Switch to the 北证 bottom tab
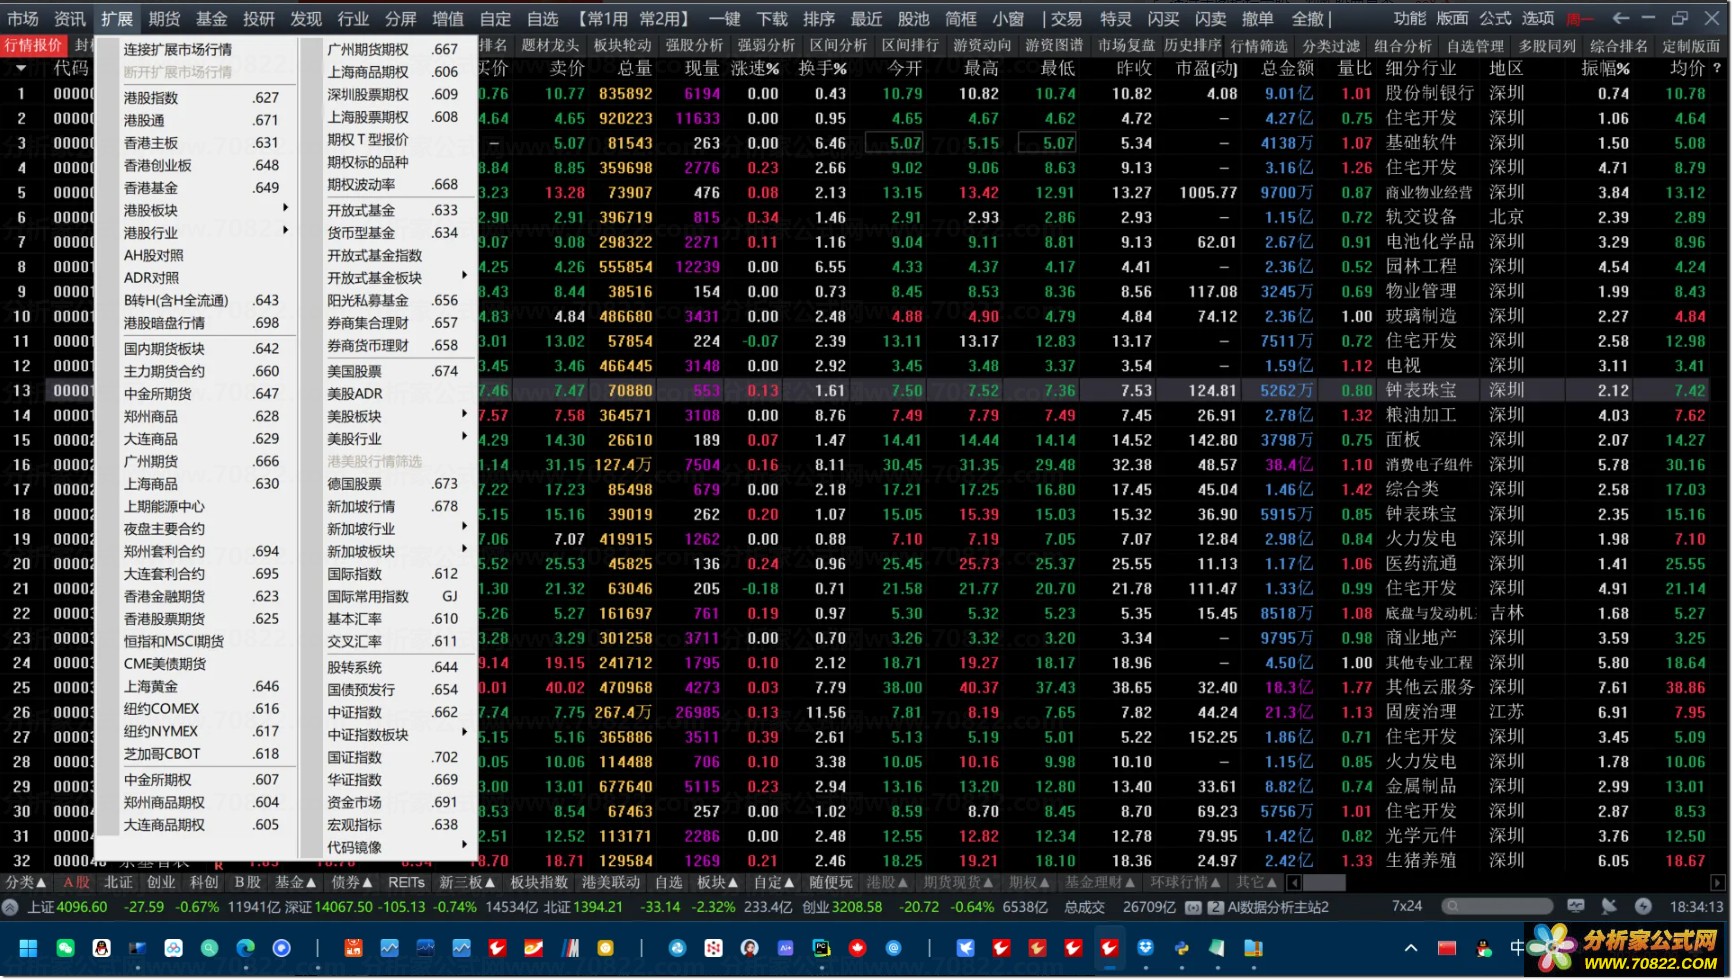This screenshot has height=980, width=1734. 118,882
